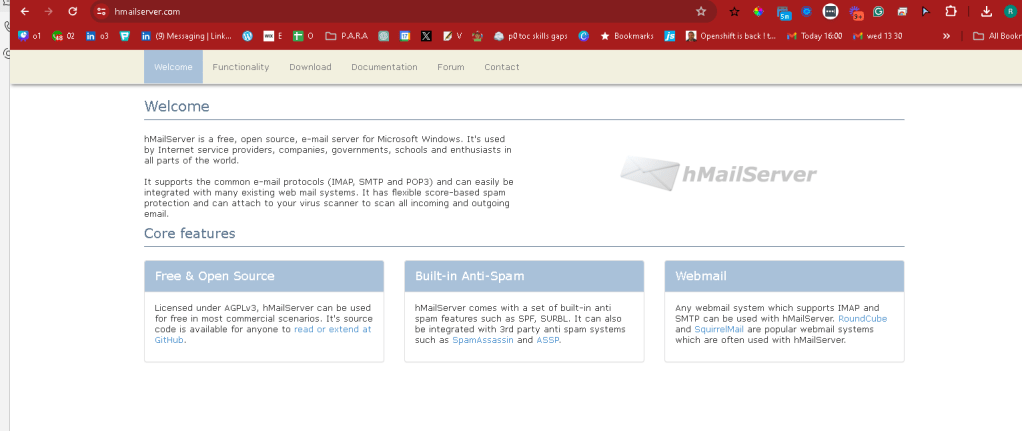Click the Free & Open Source card header
1022x431 pixels.
point(264,276)
